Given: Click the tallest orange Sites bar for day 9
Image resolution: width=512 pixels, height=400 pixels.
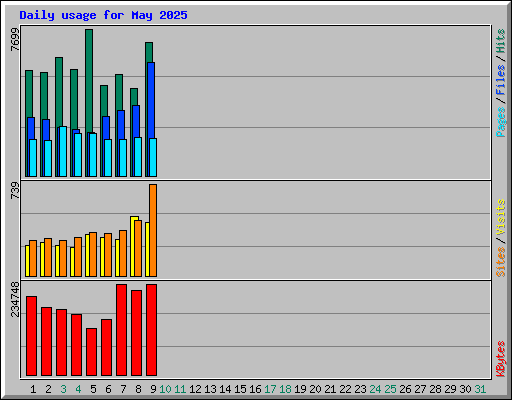Looking at the screenshot, I should (x=153, y=230).
